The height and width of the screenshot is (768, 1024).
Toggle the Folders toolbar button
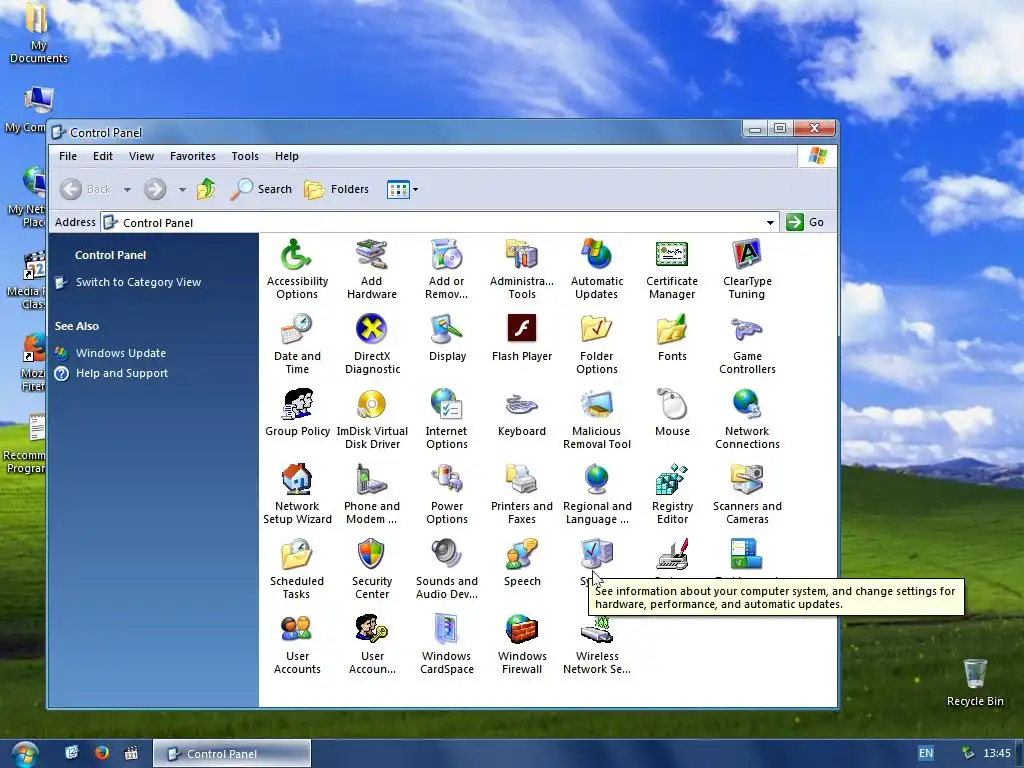[337, 189]
